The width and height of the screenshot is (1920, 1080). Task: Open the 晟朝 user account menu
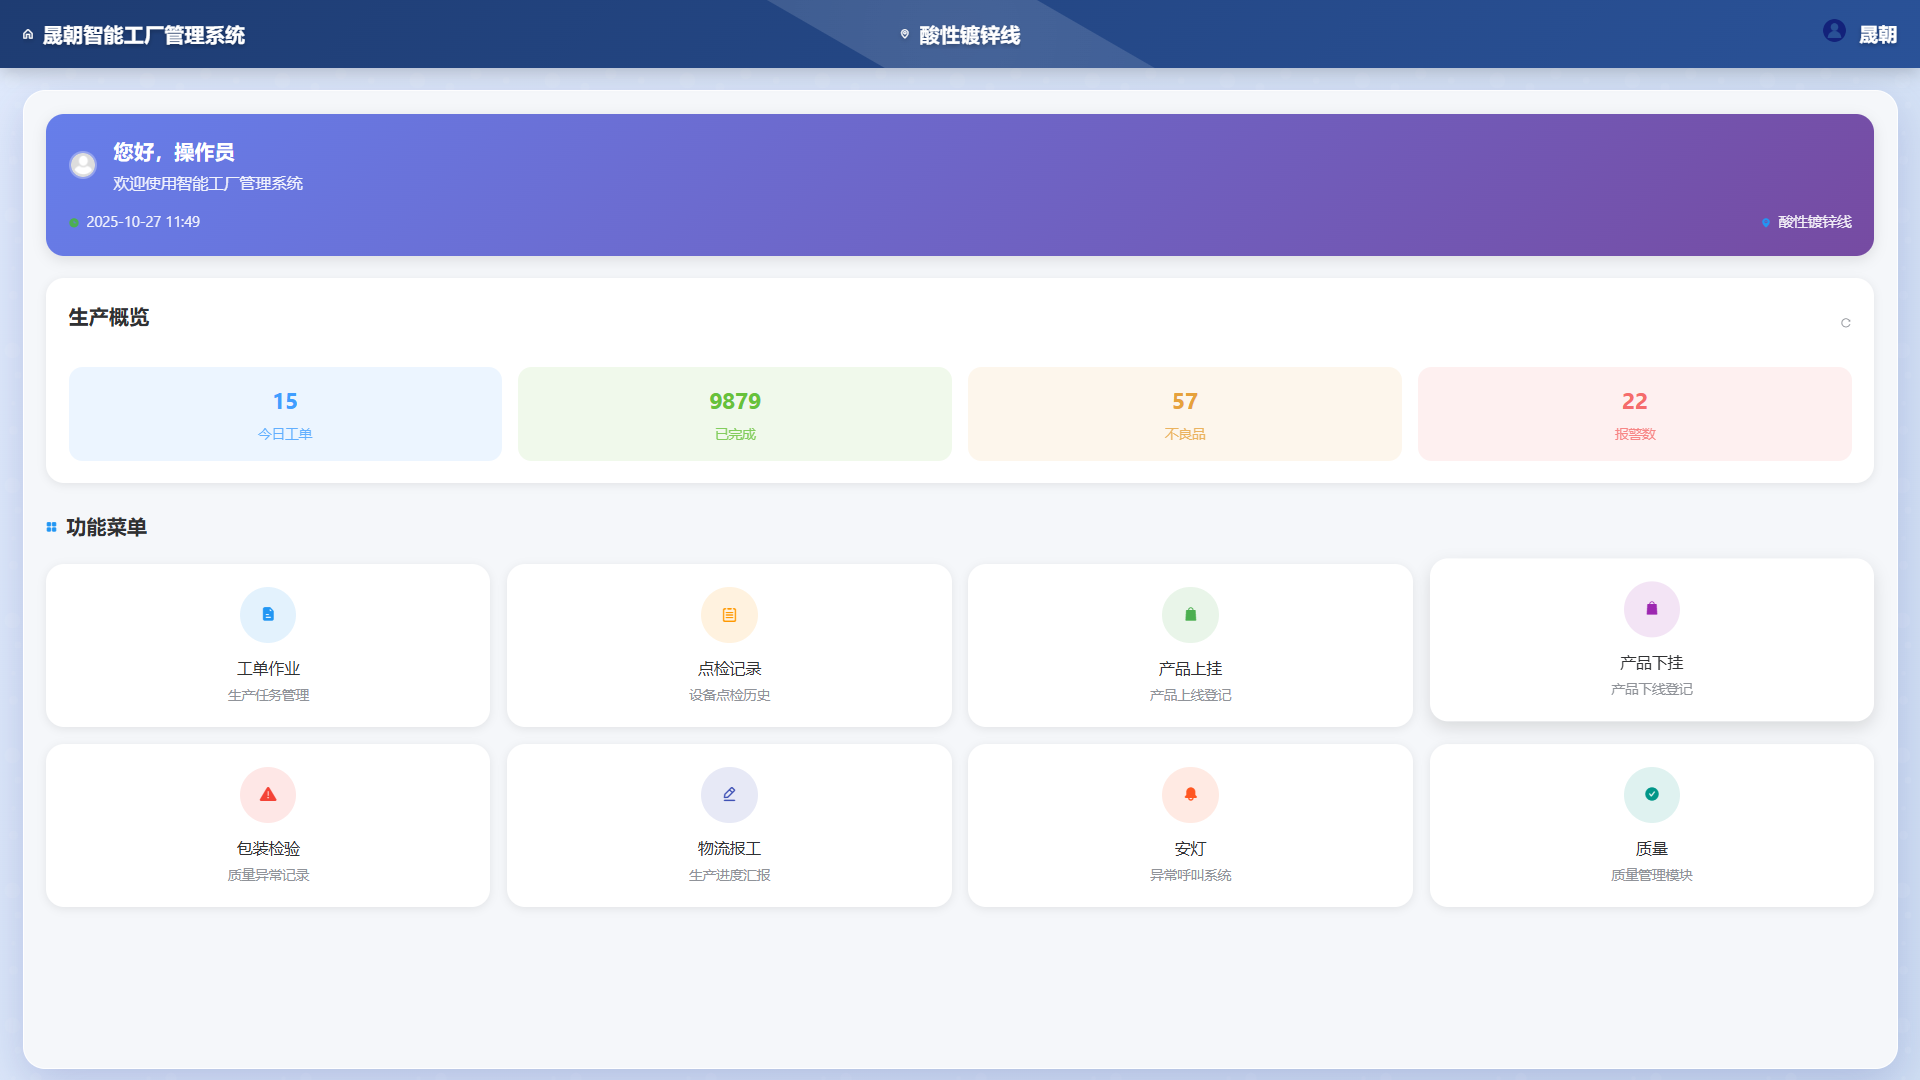pos(1877,35)
